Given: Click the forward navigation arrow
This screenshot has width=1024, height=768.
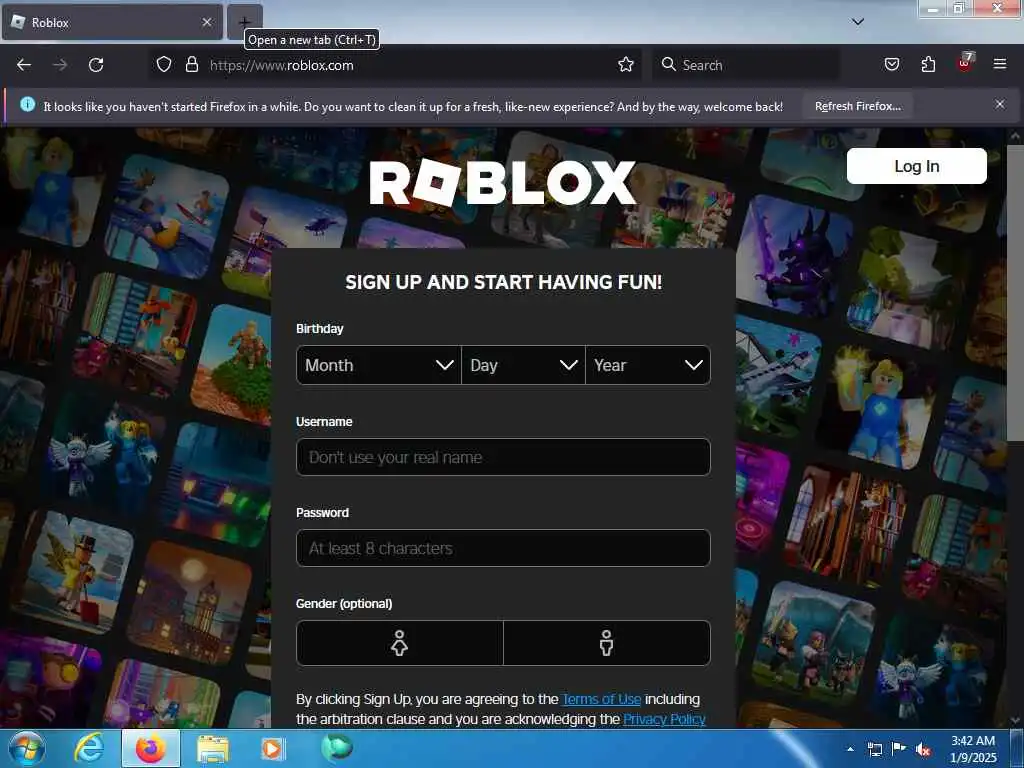Looking at the screenshot, I should point(59,65).
